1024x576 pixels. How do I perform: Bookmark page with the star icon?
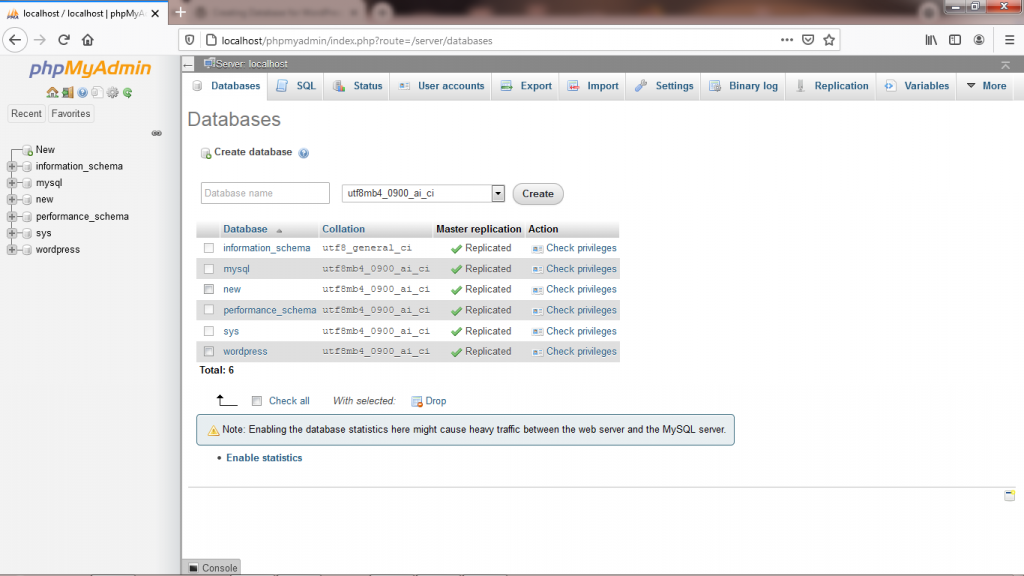click(828, 40)
